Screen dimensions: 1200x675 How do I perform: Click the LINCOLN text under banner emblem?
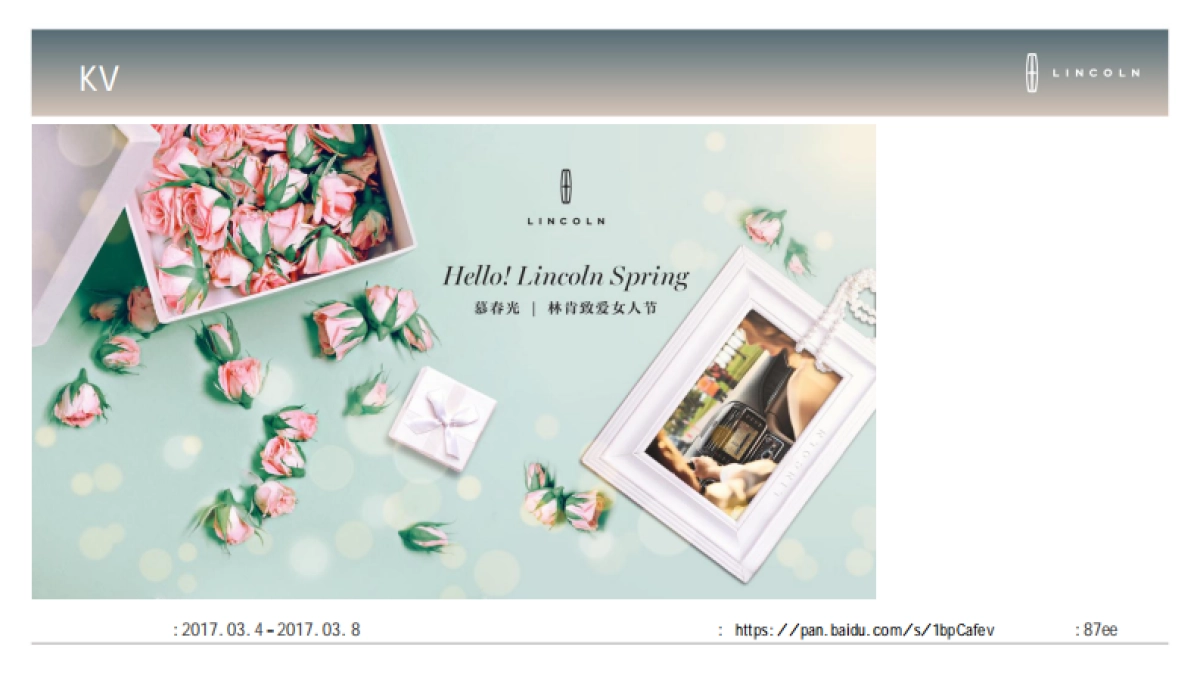click(566, 221)
